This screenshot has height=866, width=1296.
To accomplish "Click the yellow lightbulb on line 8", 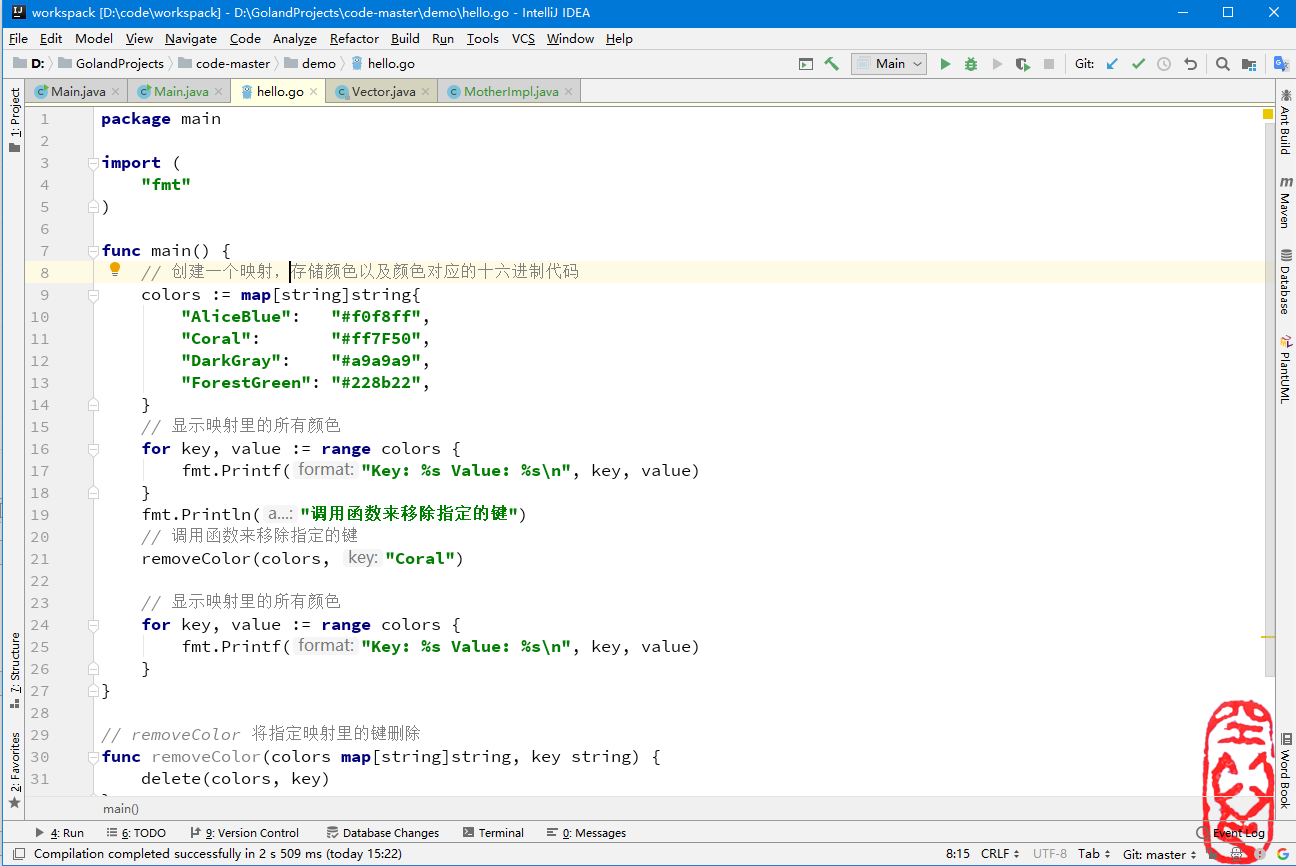I will tap(115, 270).
